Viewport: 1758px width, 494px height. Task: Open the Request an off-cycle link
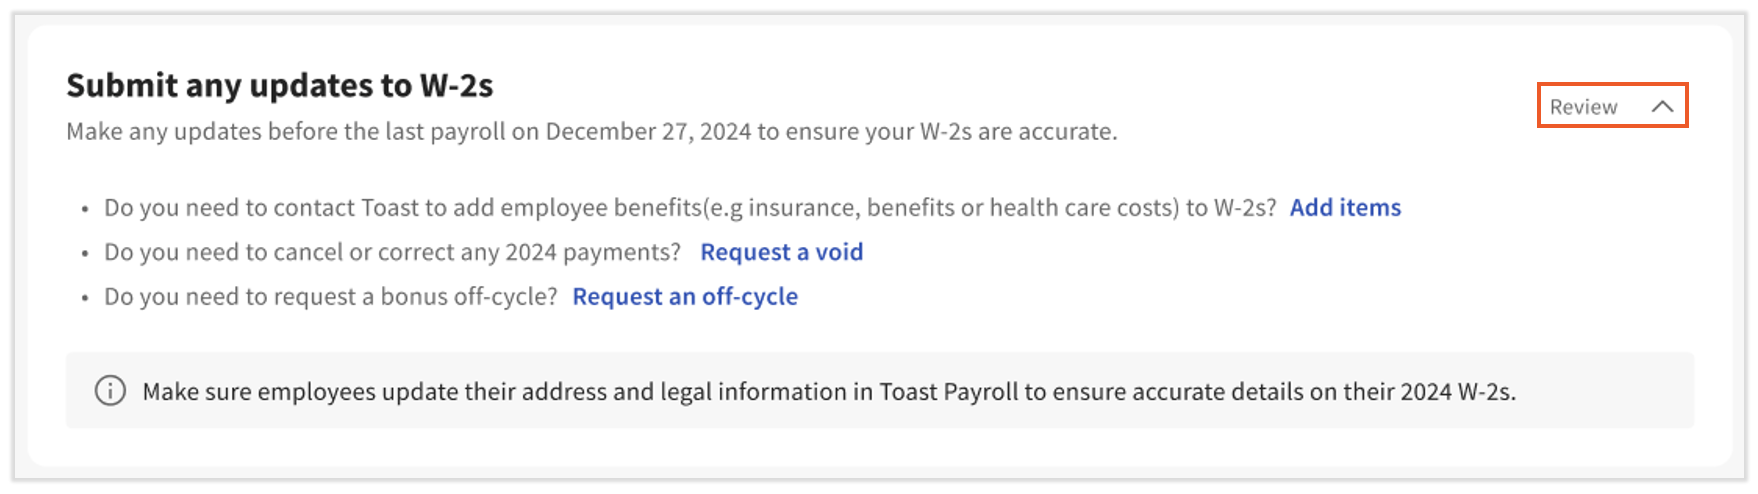click(x=685, y=297)
